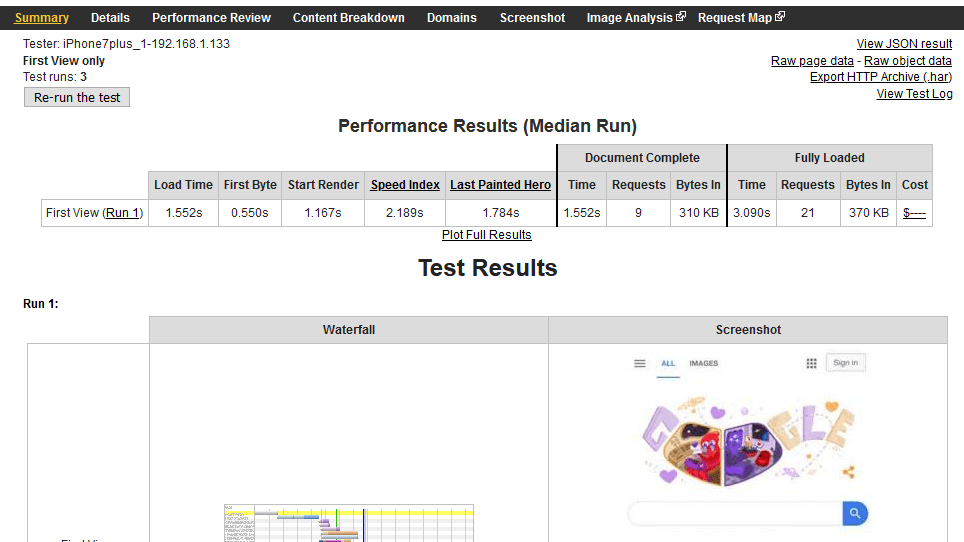Open the Domains tab
The width and height of the screenshot is (964, 542).
tap(452, 18)
